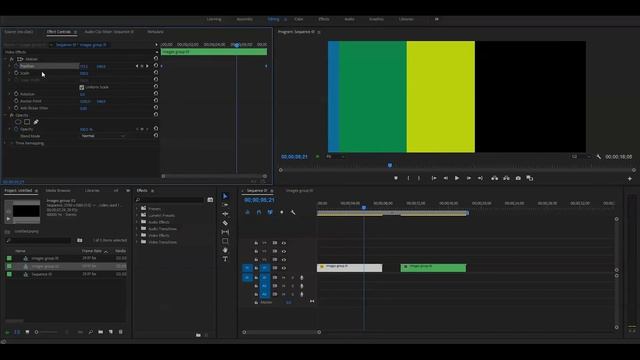Switch to the Effect Controls tab
Image resolution: width=640 pixels, height=360 pixels.
[x=59, y=32]
